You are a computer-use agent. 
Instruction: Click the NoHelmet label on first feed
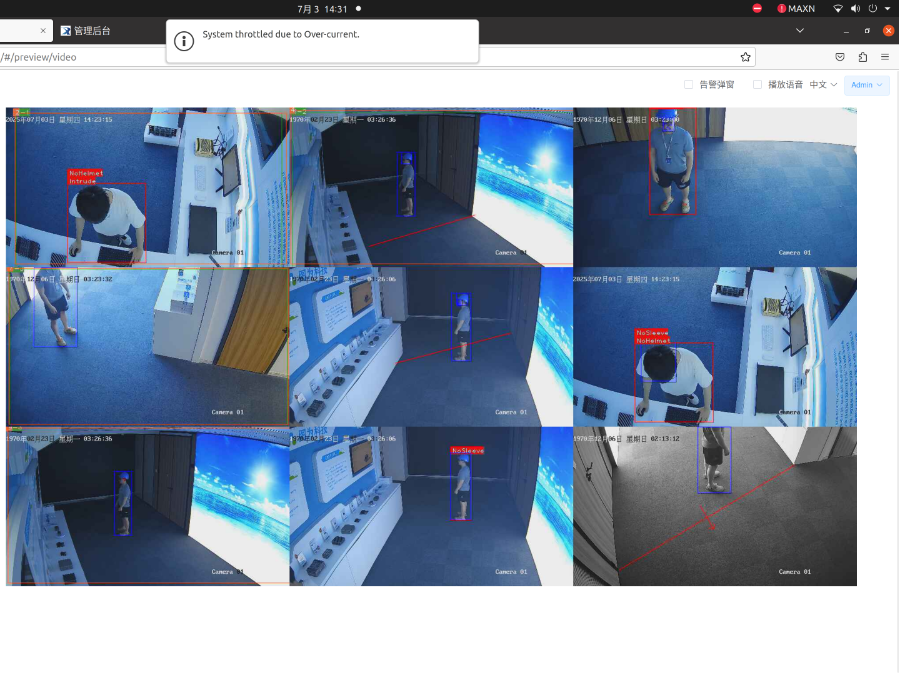pyautogui.click(x=85, y=173)
